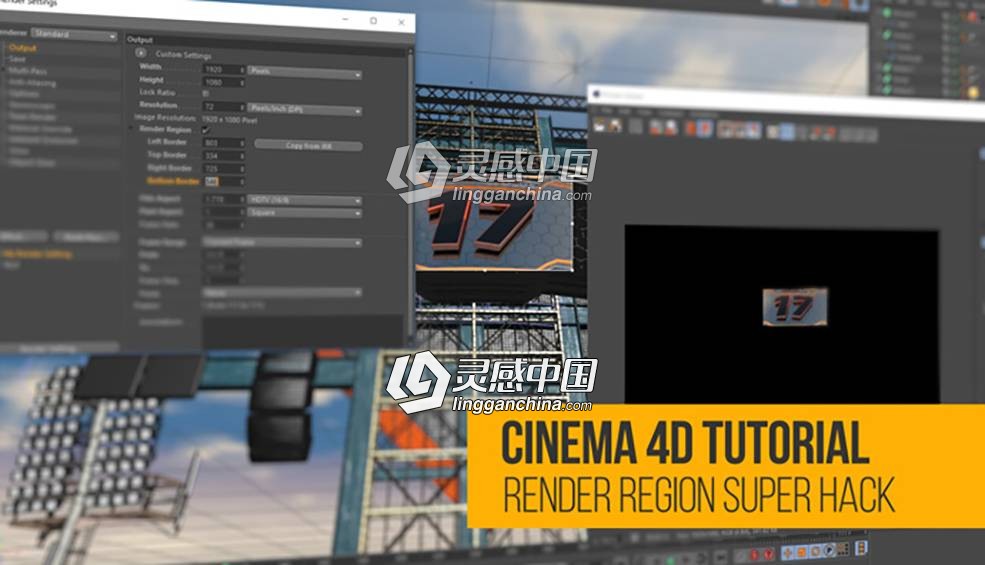This screenshot has height=565, width=985.
Task: Select My Render Setting preset entry
Action: [38, 255]
